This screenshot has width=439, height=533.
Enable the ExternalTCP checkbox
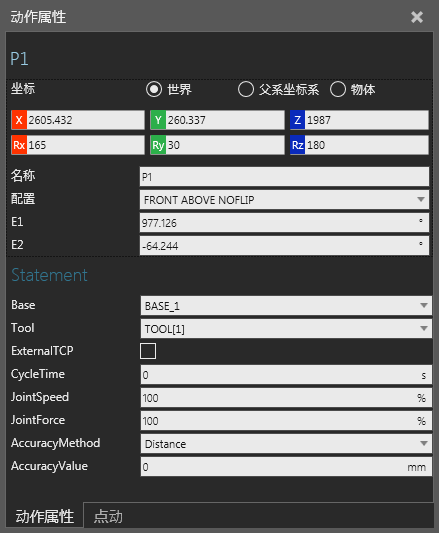(148, 351)
